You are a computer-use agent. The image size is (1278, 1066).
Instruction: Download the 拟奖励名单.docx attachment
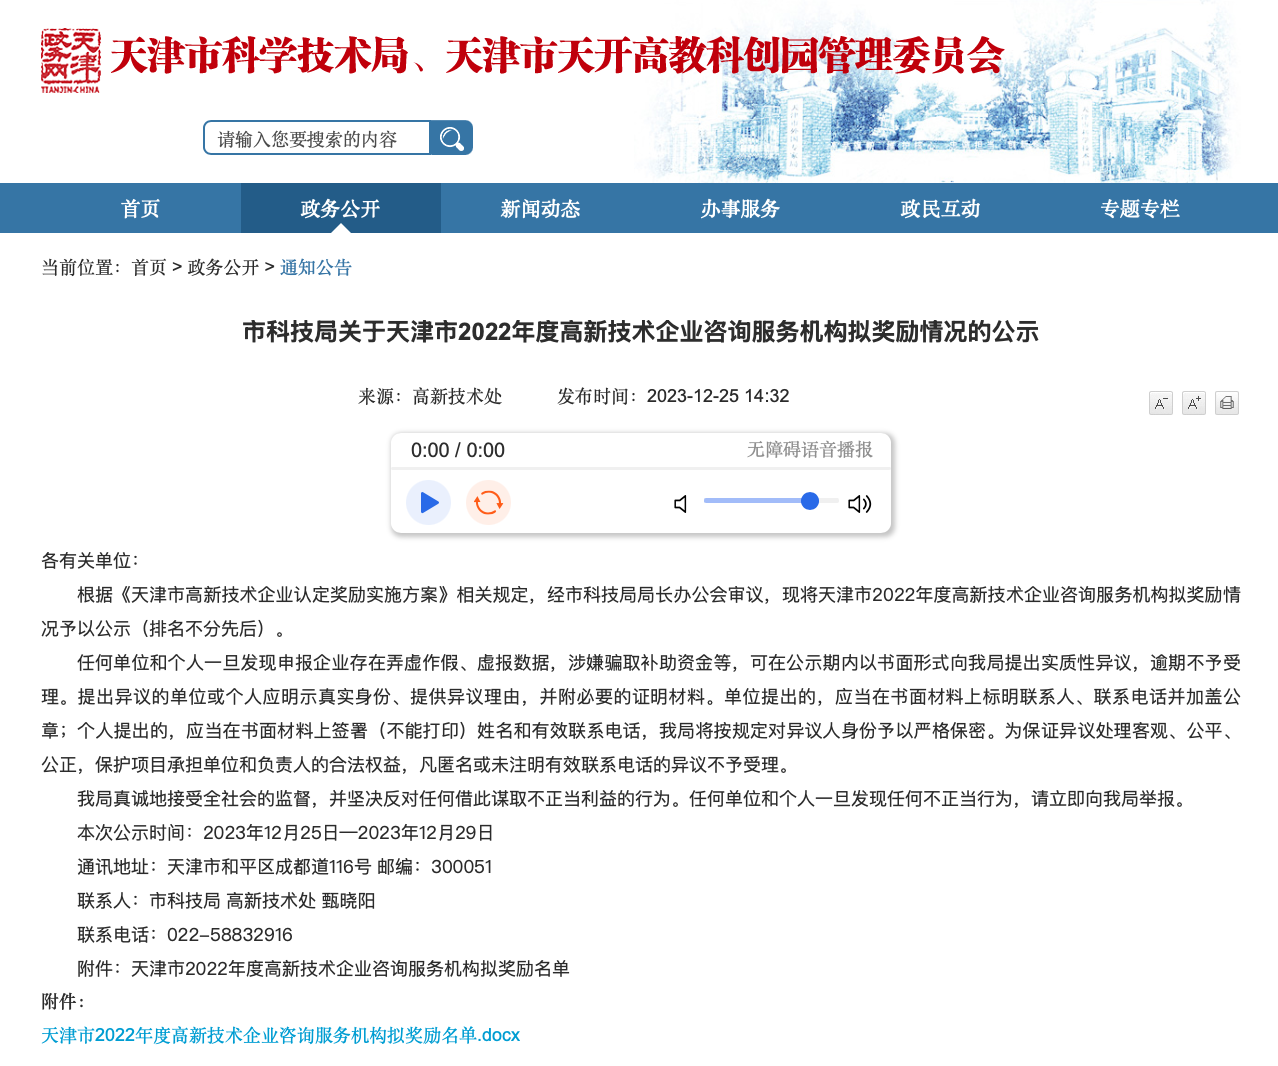(280, 1035)
